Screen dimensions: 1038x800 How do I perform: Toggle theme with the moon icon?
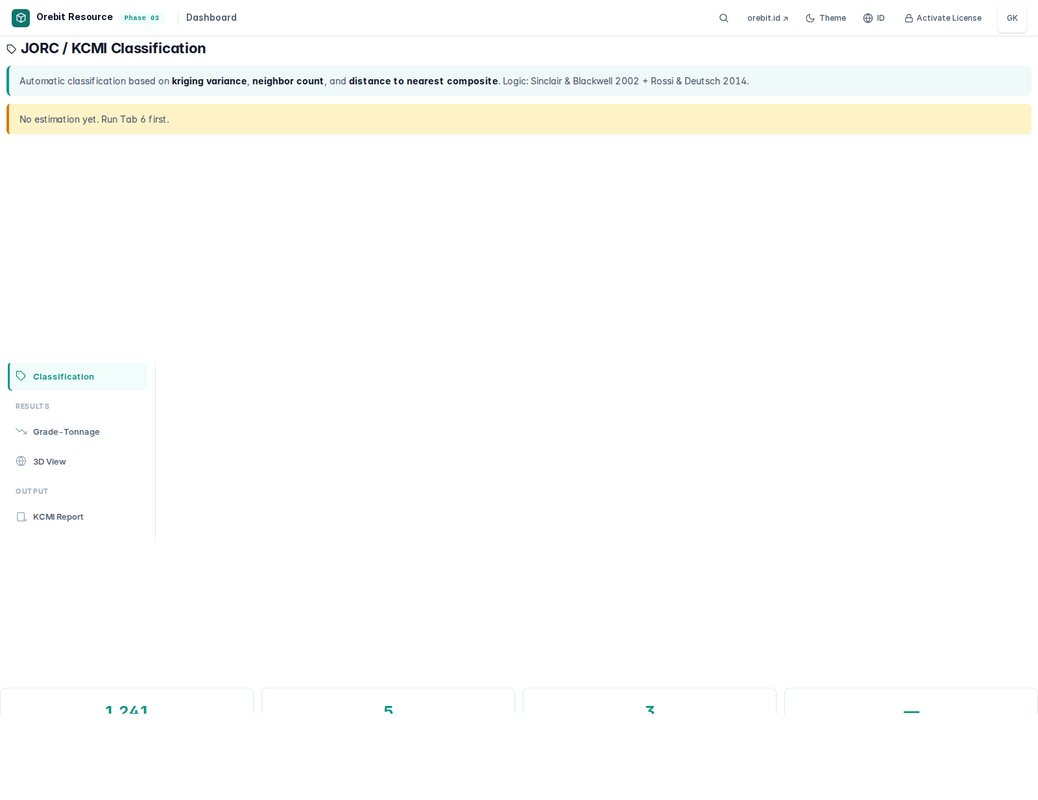point(810,18)
